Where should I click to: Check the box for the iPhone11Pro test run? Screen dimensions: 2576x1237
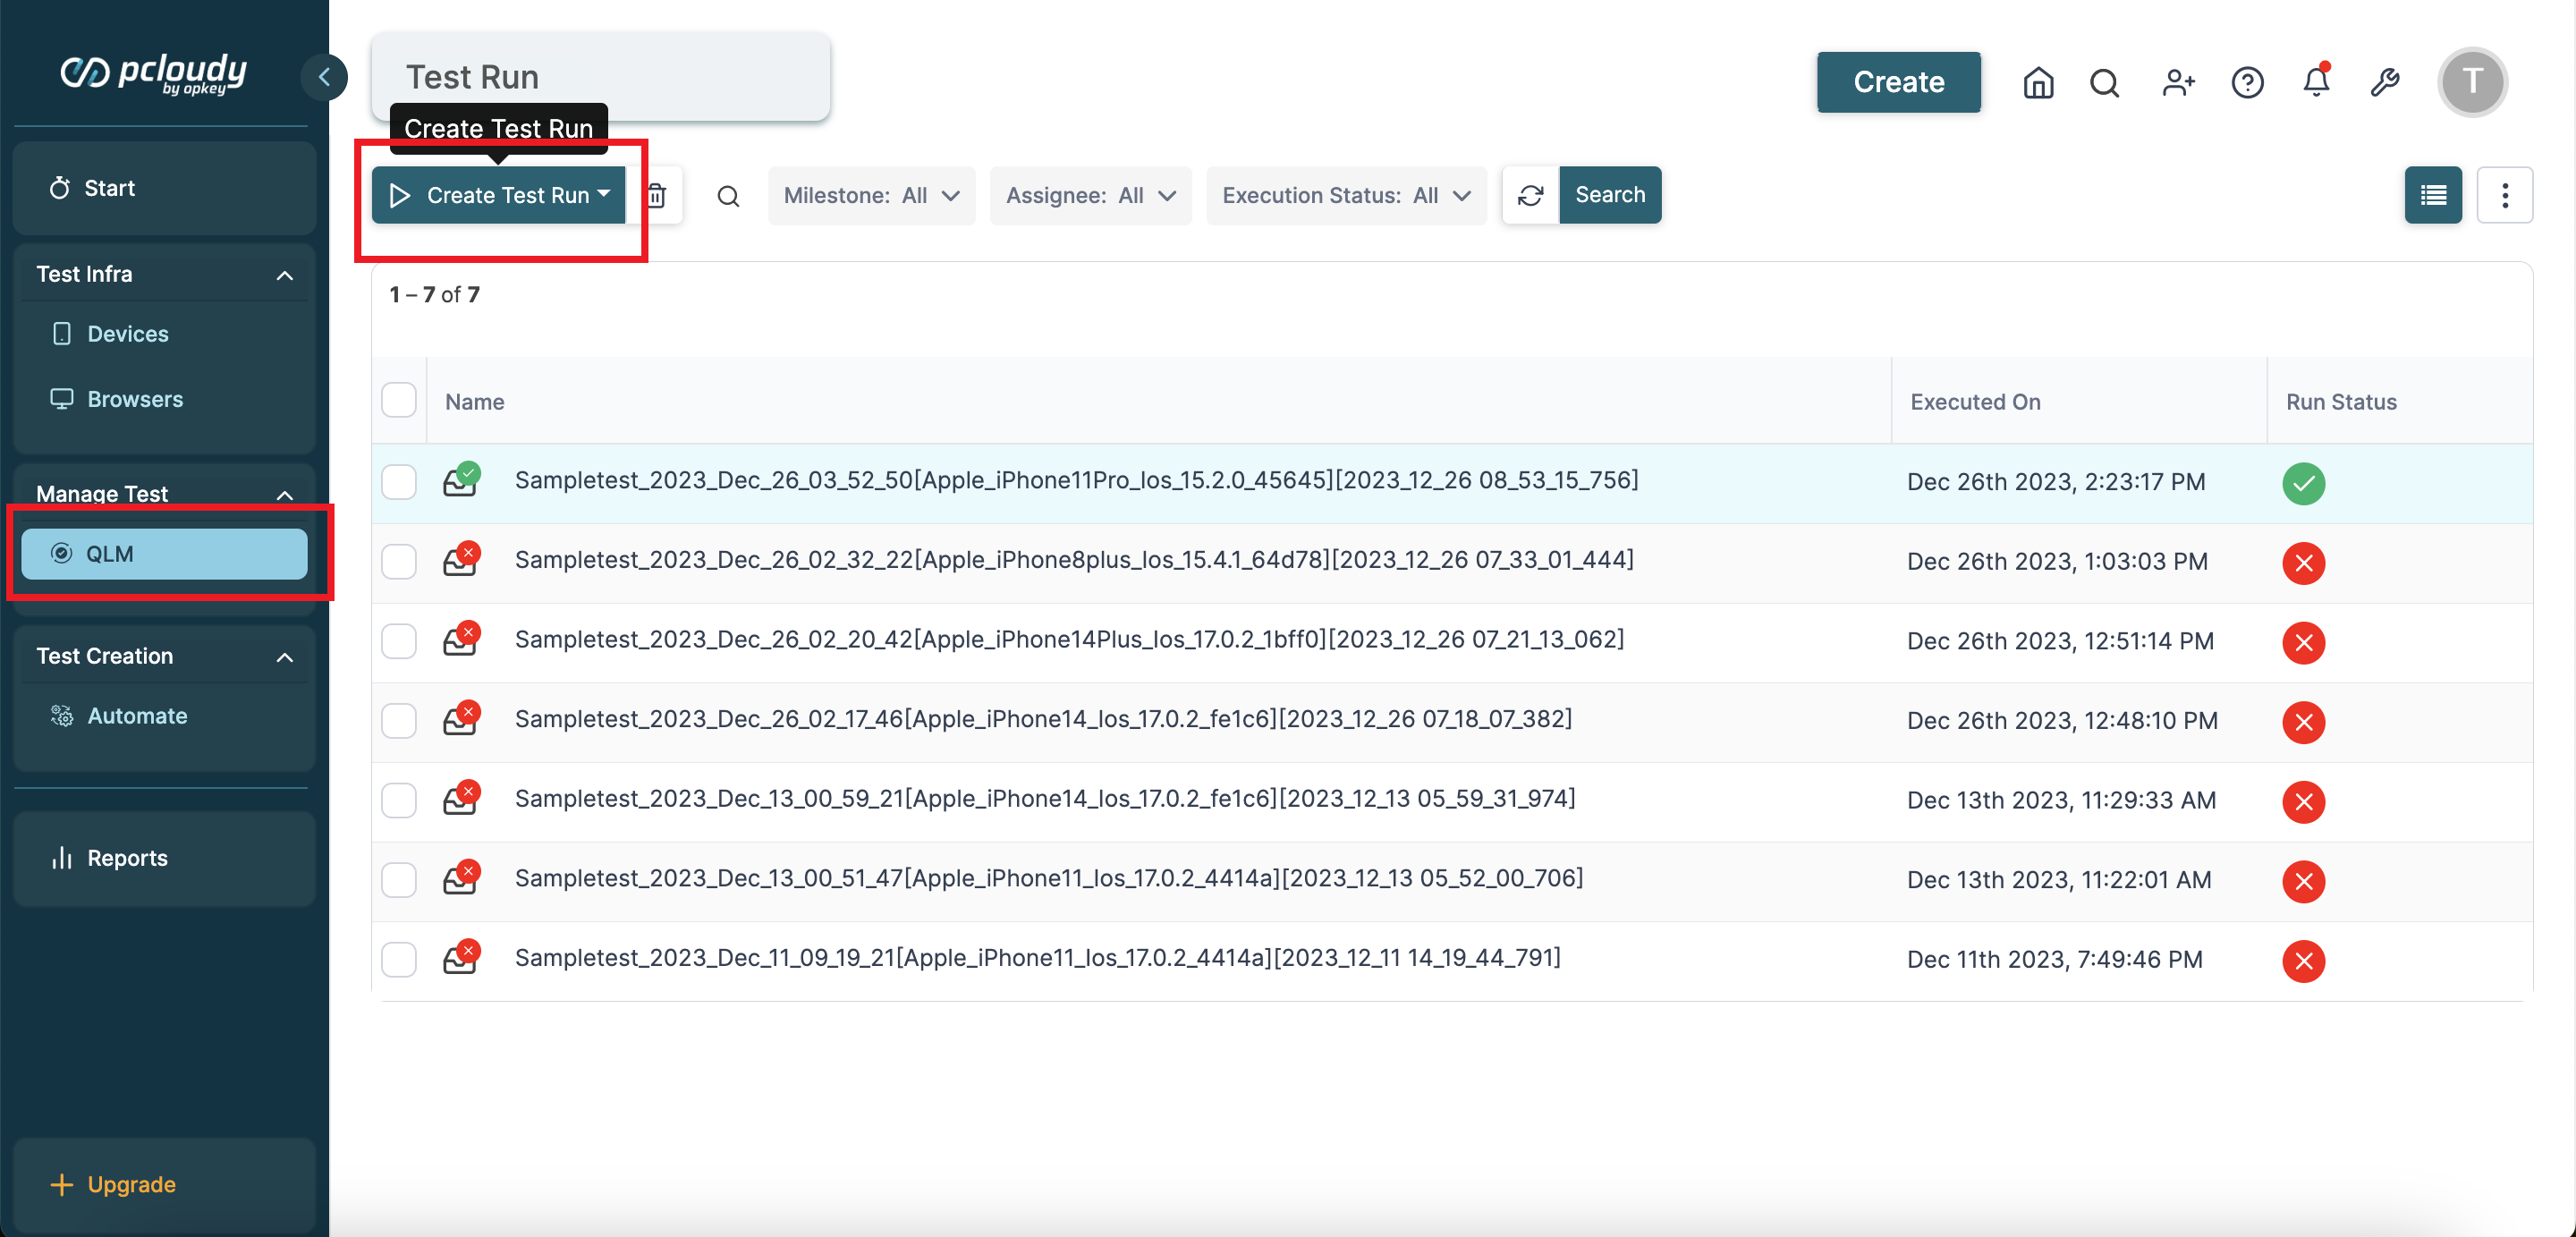[x=399, y=482]
